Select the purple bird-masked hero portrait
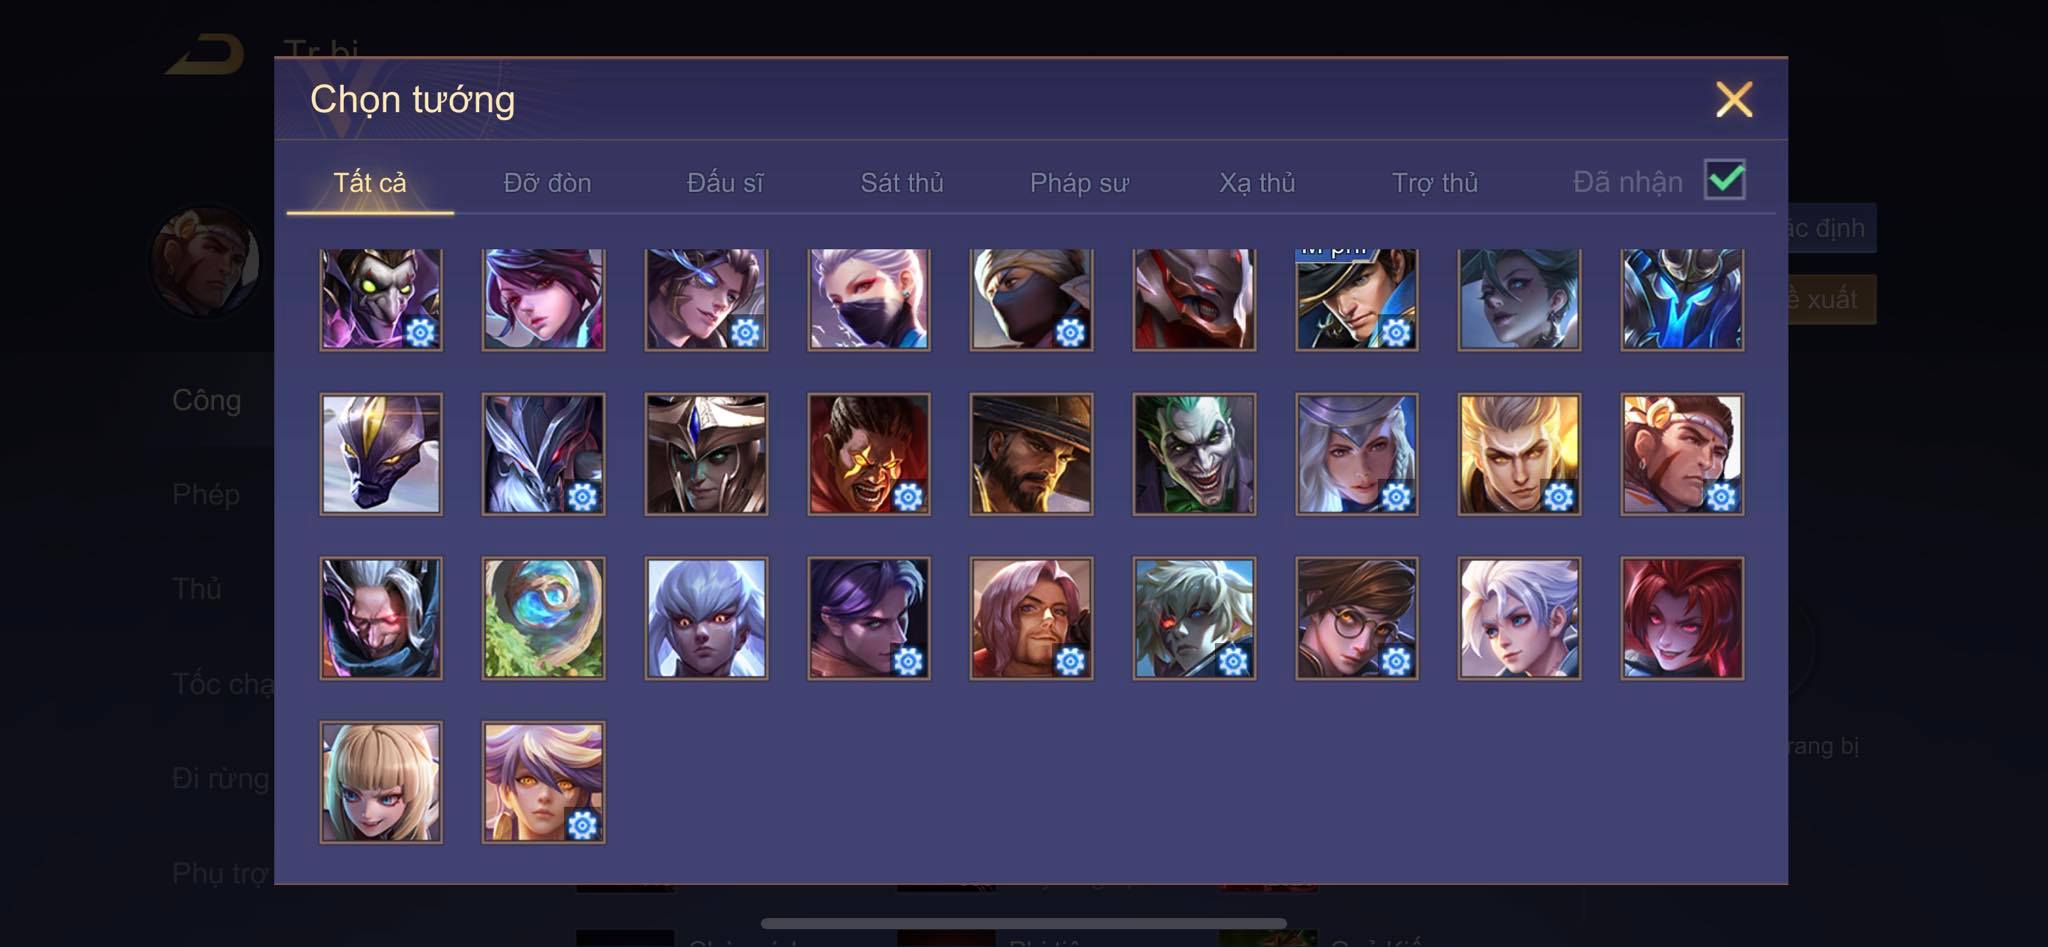 (x=381, y=299)
